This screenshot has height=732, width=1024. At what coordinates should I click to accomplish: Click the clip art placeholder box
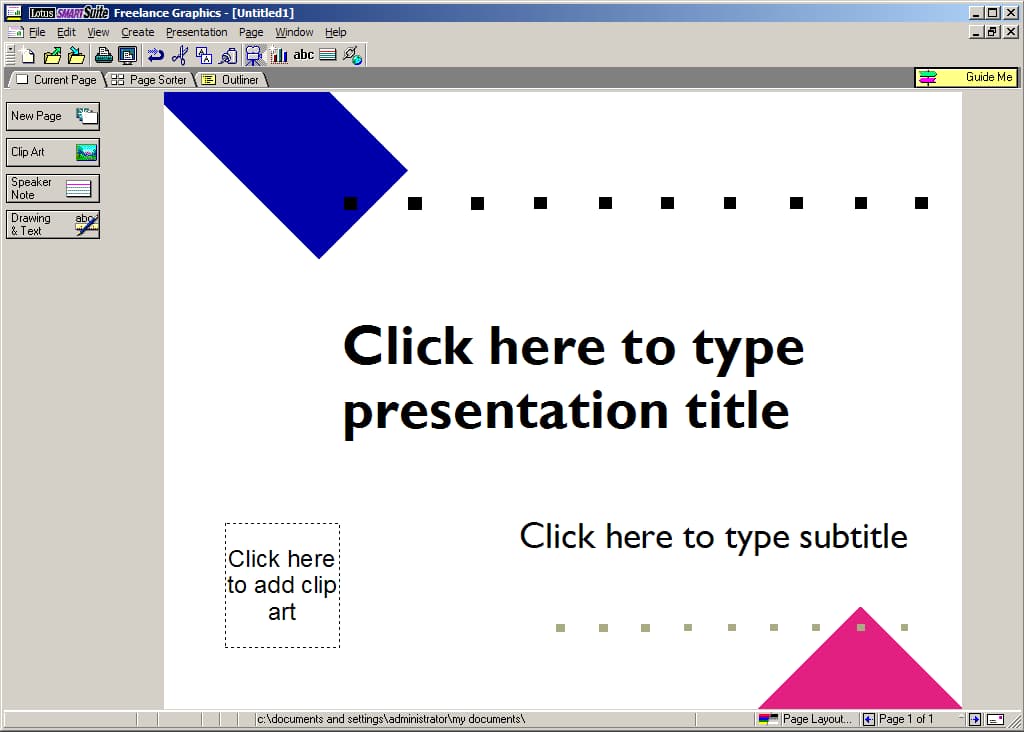pos(282,585)
